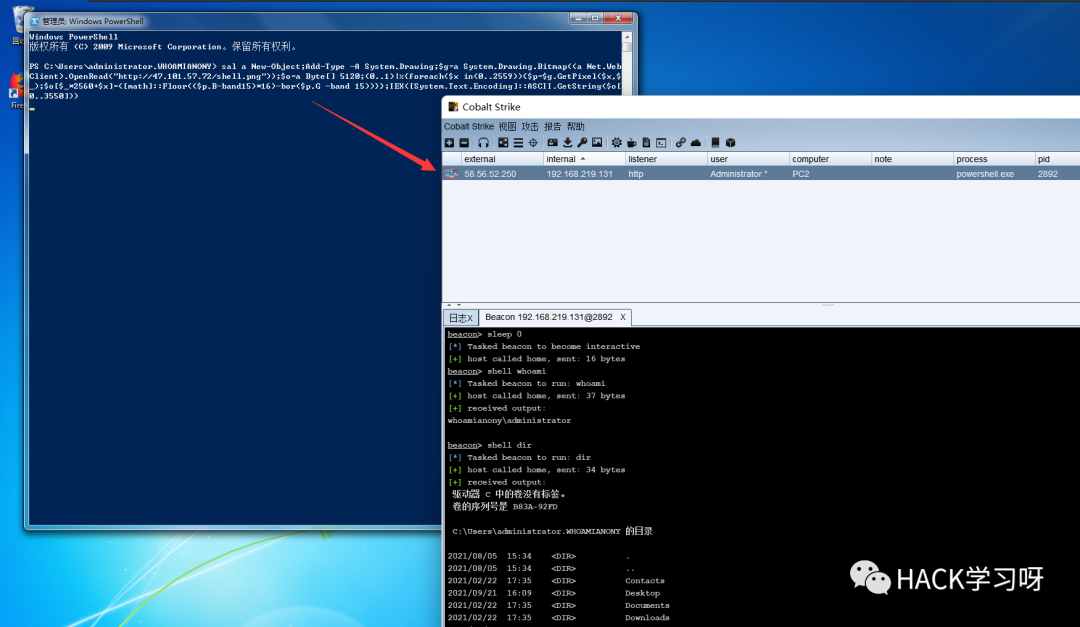Open the 报告 menu

click(553, 127)
